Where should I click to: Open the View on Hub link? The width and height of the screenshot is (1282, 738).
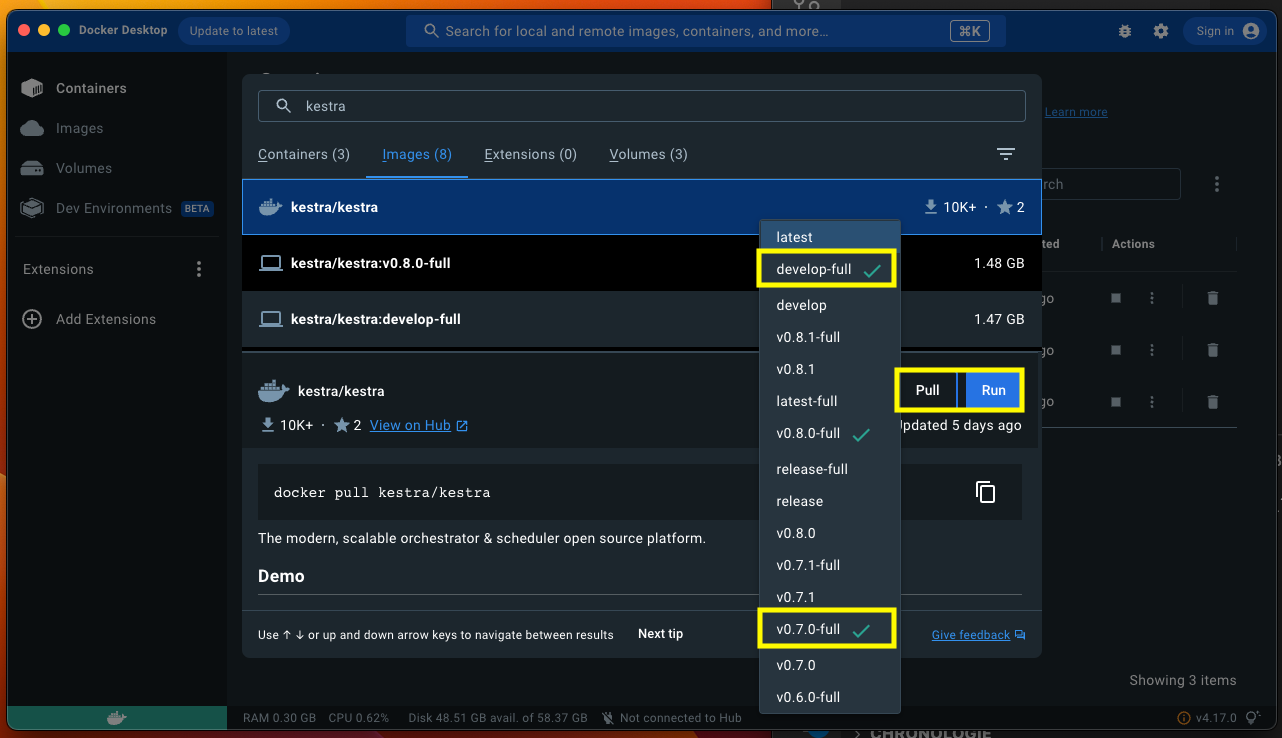410,425
